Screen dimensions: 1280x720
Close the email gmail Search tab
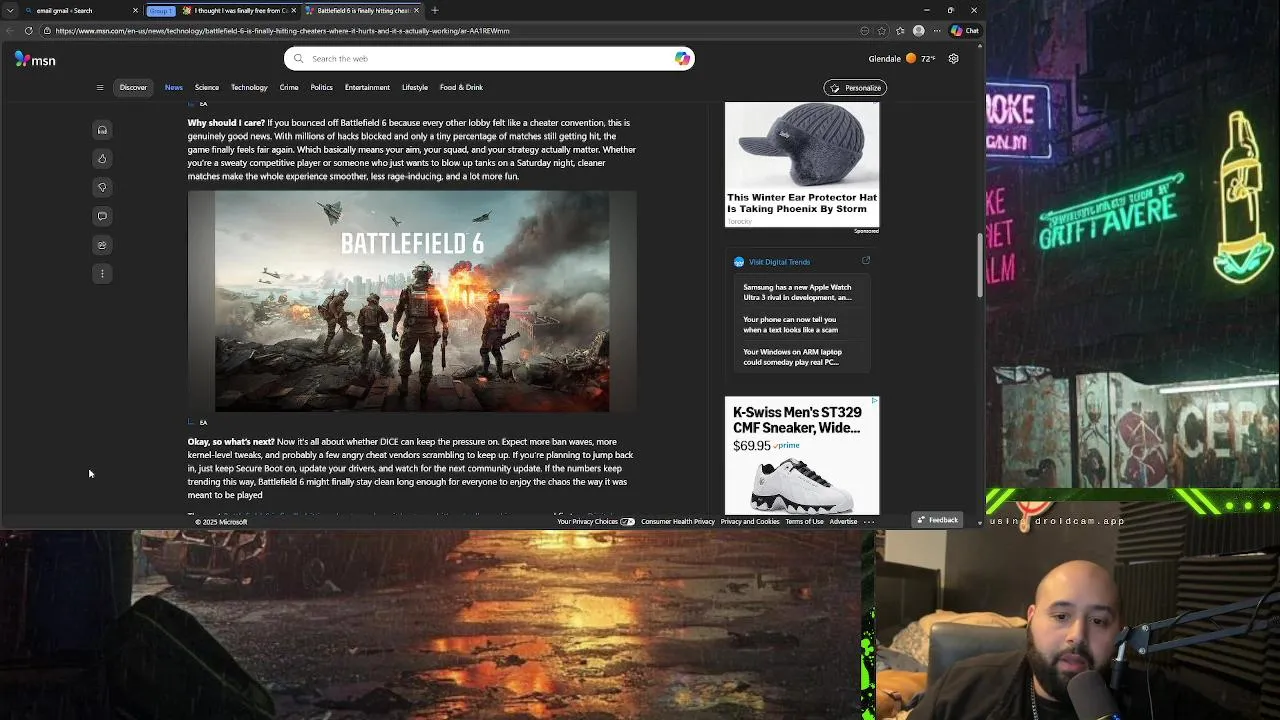pos(135,10)
